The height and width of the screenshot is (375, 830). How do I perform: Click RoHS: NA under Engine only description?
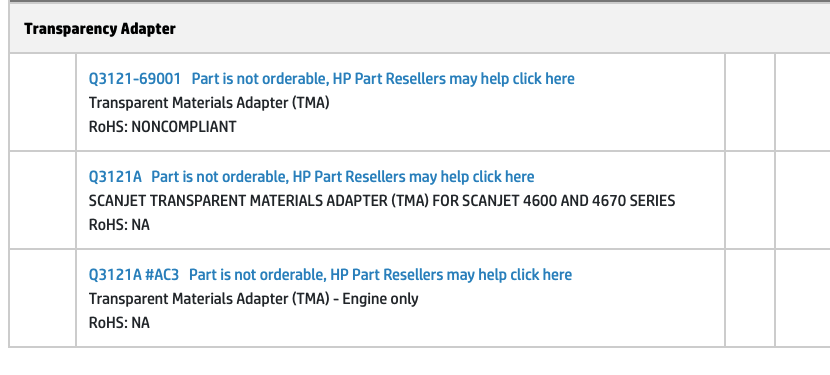click(119, 323)
